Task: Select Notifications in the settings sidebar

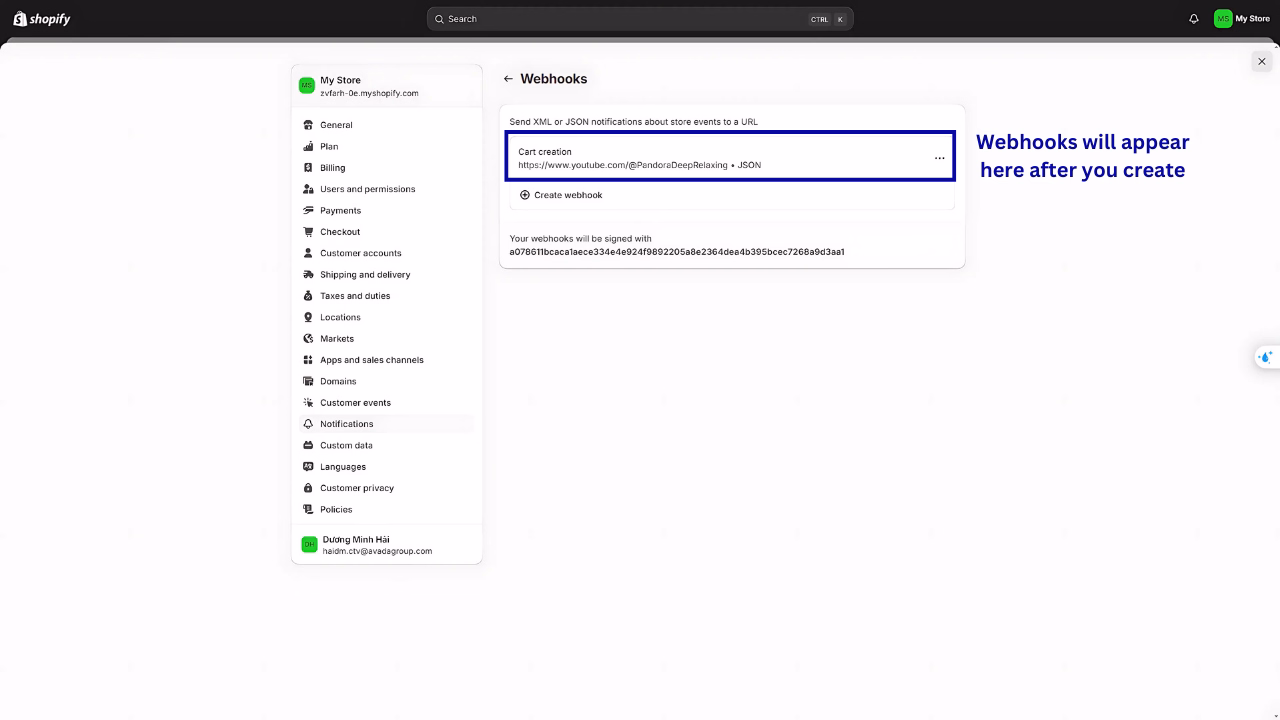Action: tap(386, 424)
